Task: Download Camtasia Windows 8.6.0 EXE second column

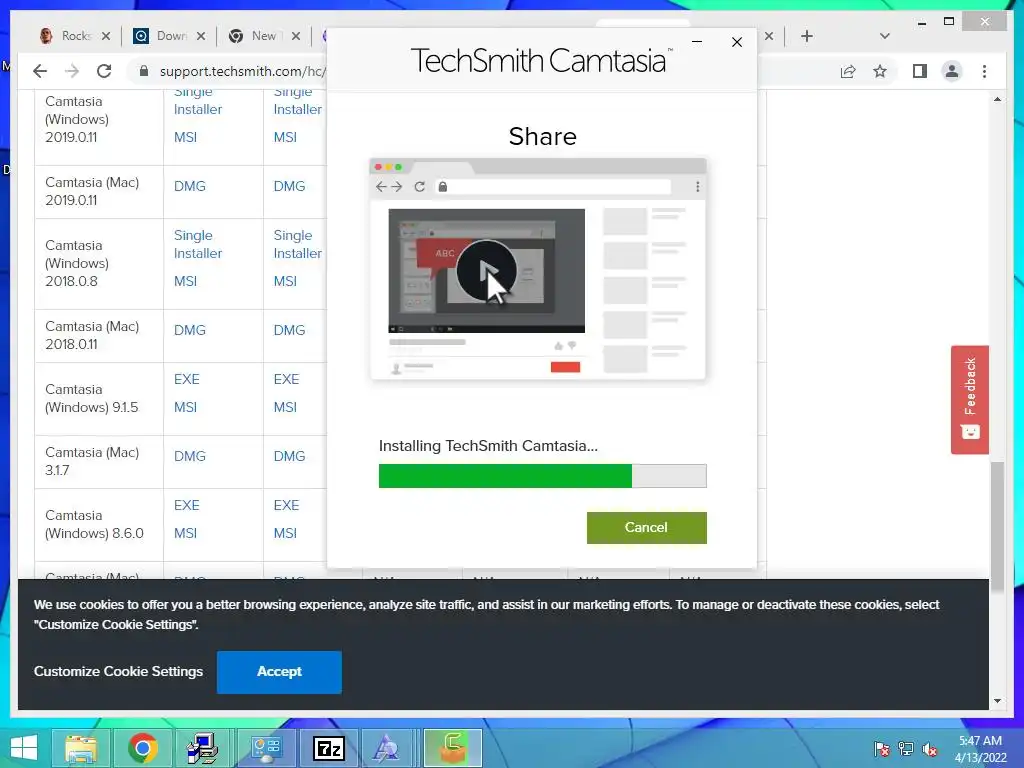Action: (287, 505)
